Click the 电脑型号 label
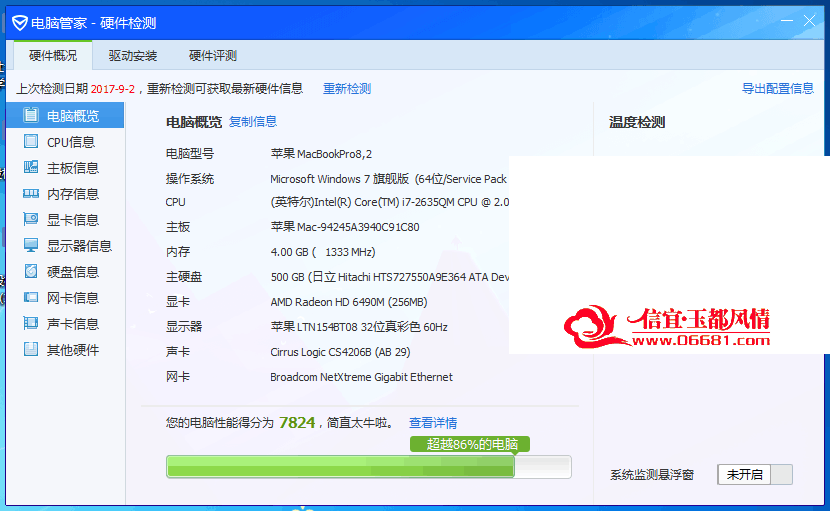This screenshot has height=511, width=830. tap(190, 154)
